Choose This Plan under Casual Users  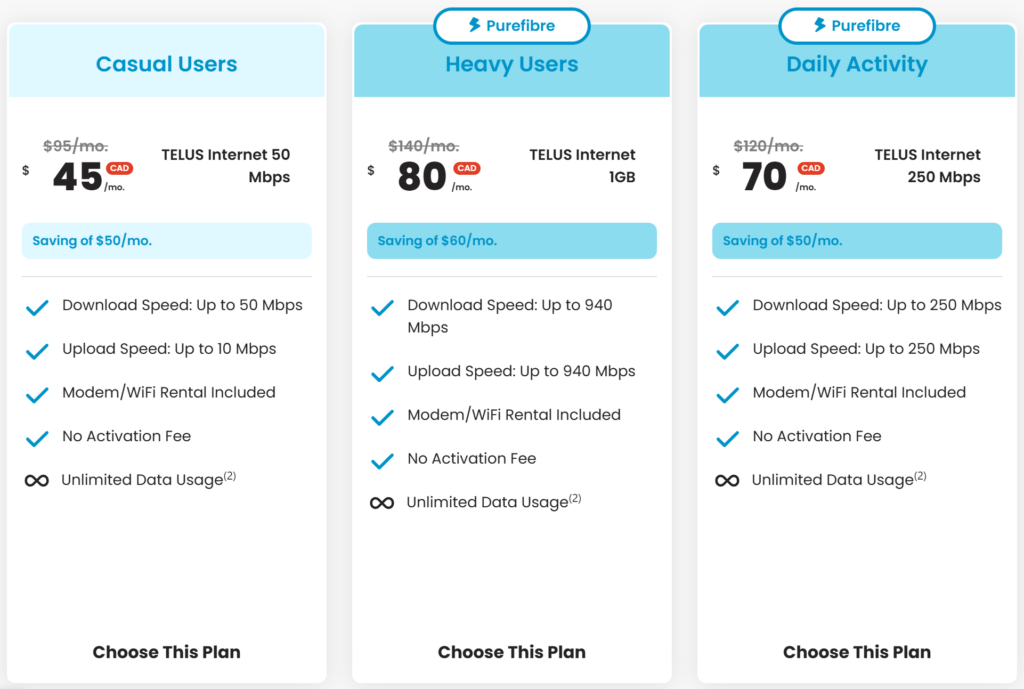pos(166,652)
